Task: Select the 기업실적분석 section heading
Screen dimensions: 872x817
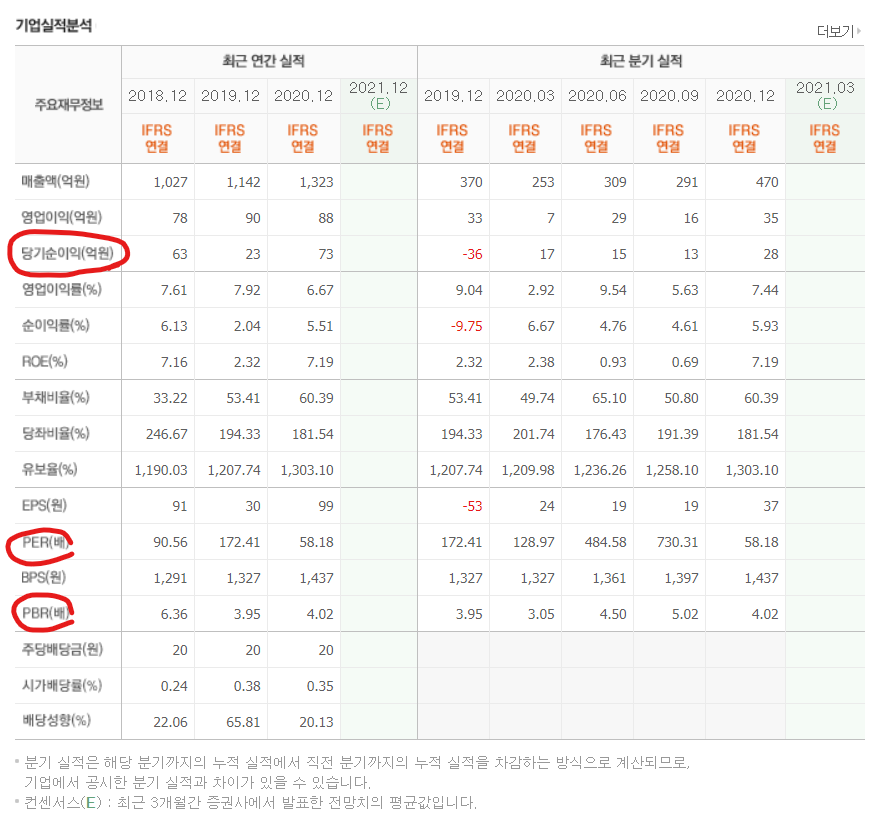Action: [x=53, y=25]
